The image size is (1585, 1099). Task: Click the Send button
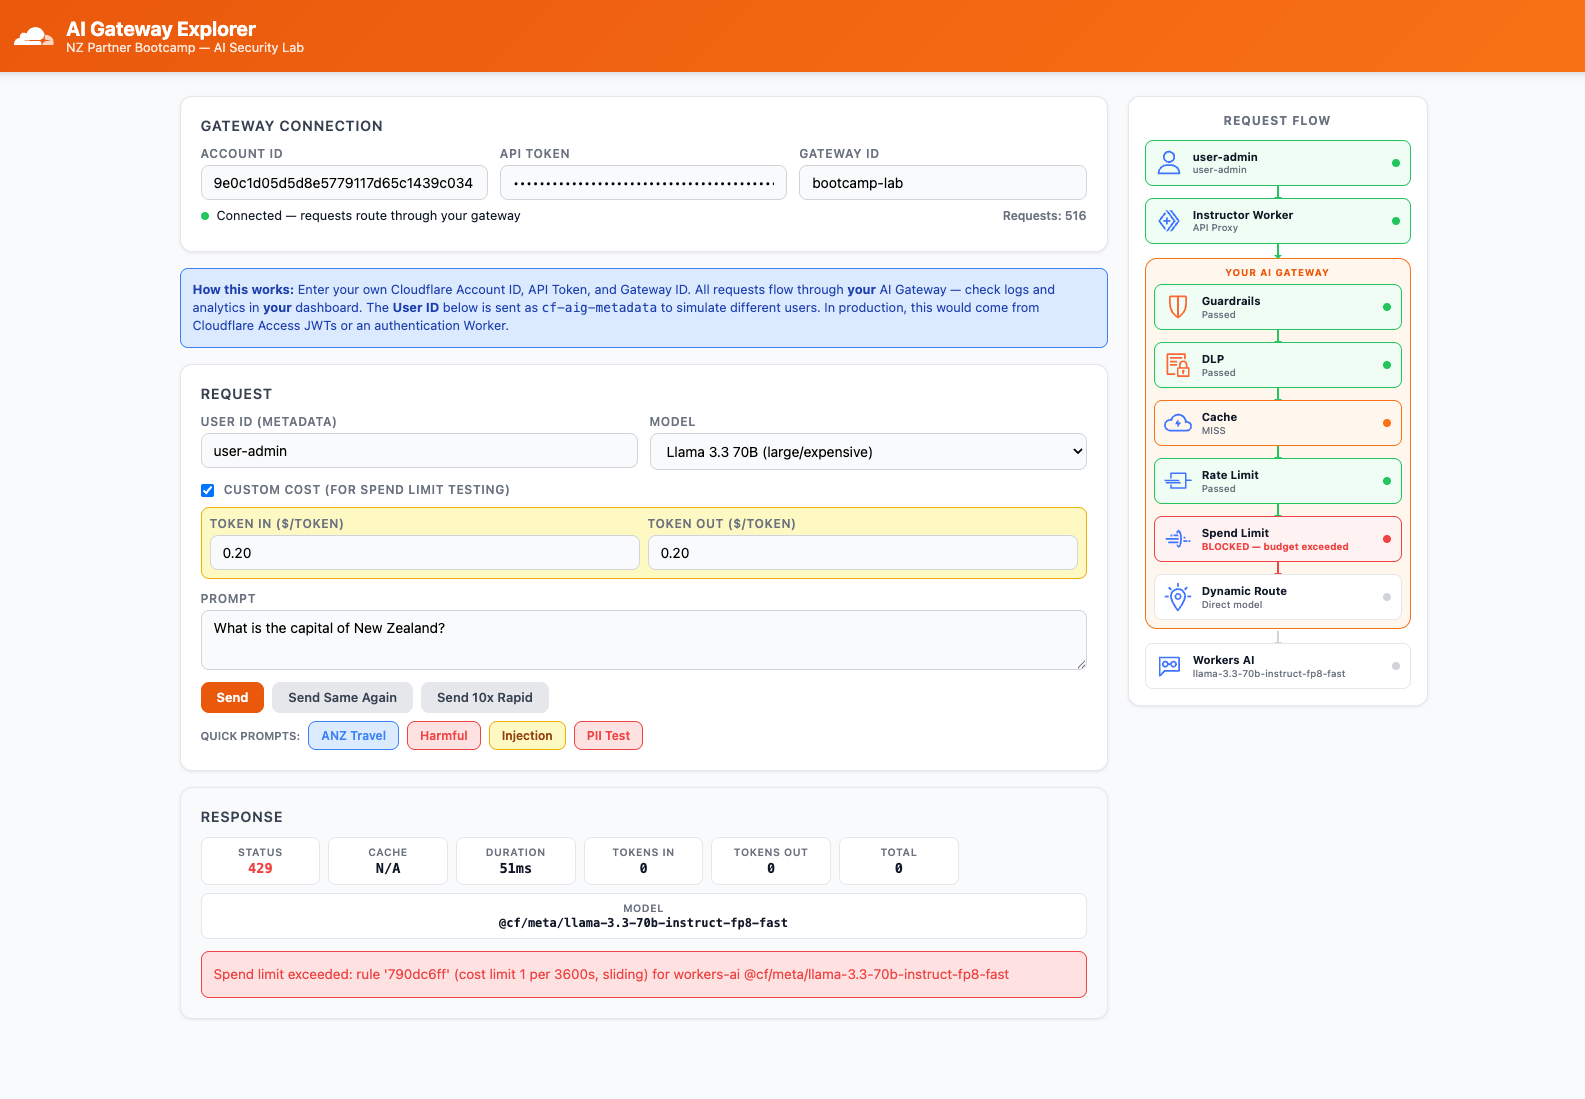pos(232,698)
